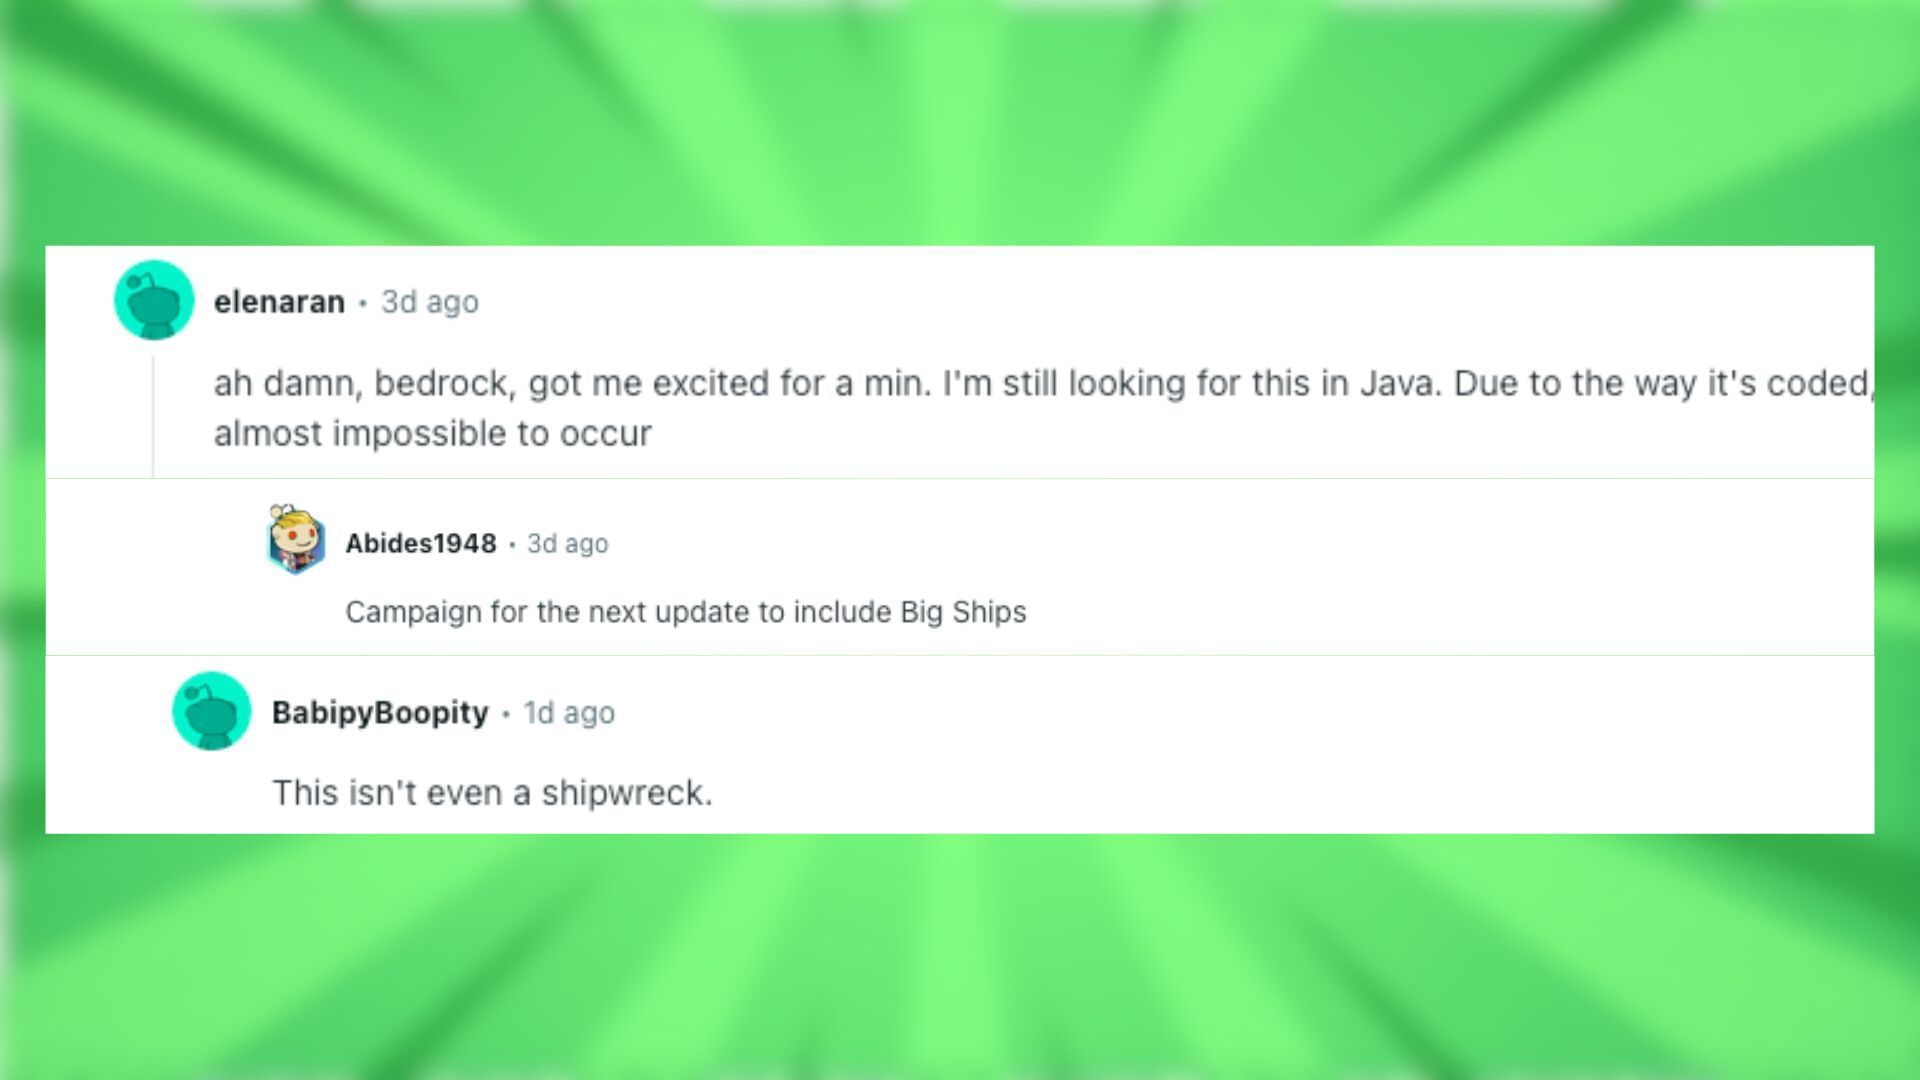Open the '1d ago' timestamp permalink
The image size is (1920, 1080).
click(569, 713)
